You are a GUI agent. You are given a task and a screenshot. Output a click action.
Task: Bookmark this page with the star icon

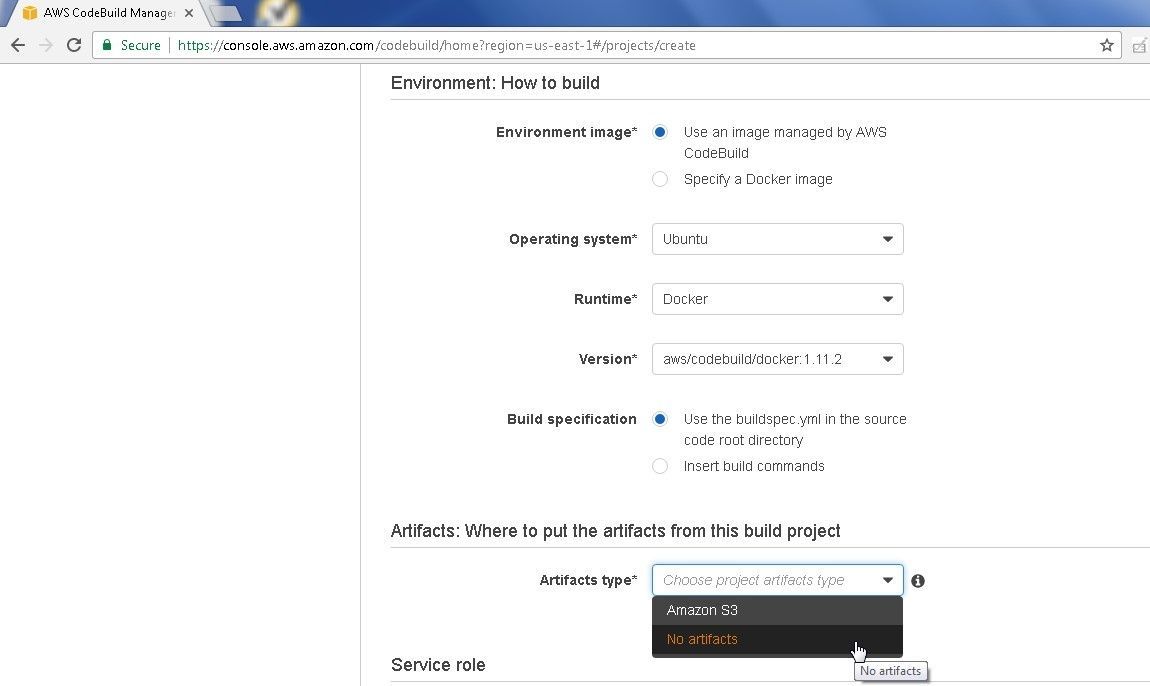(1107, 45)
